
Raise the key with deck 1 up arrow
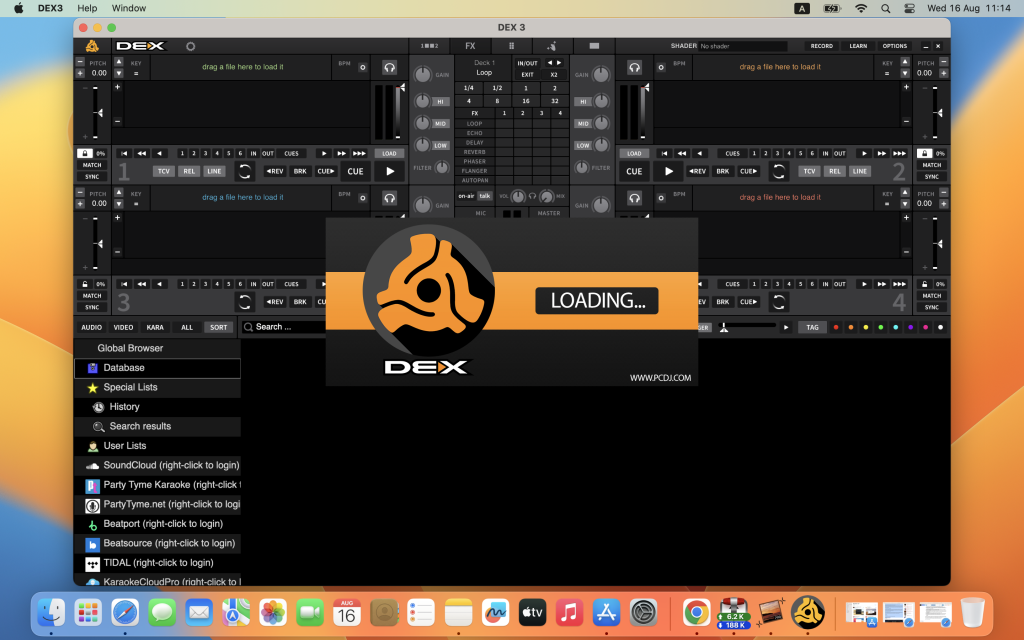[118, 62]
